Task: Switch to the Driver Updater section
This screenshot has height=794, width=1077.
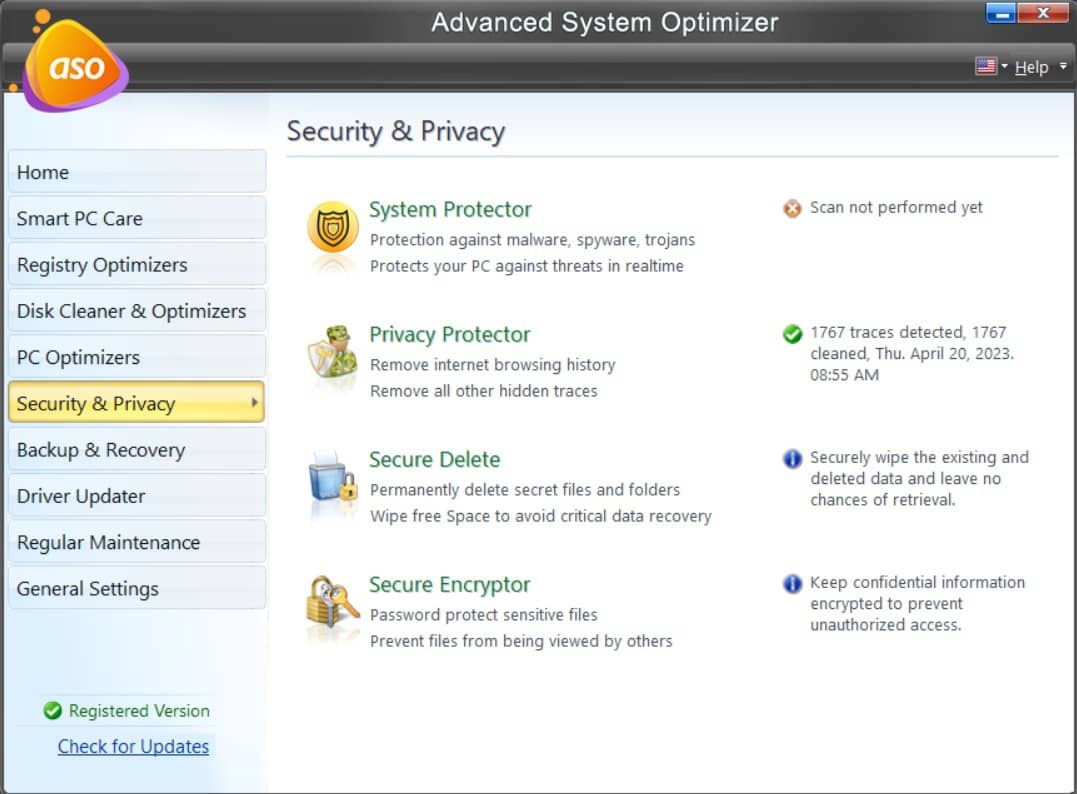Action: 136,495
